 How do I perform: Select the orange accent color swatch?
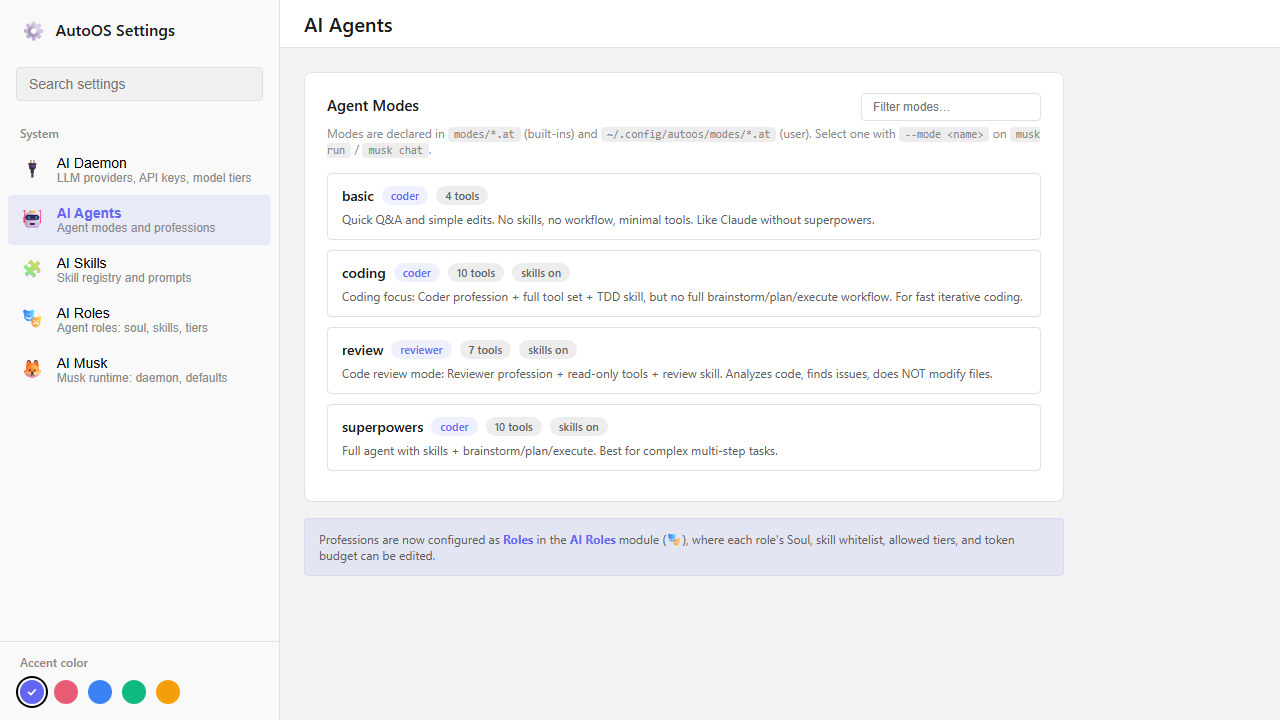(x=168, y=692)
